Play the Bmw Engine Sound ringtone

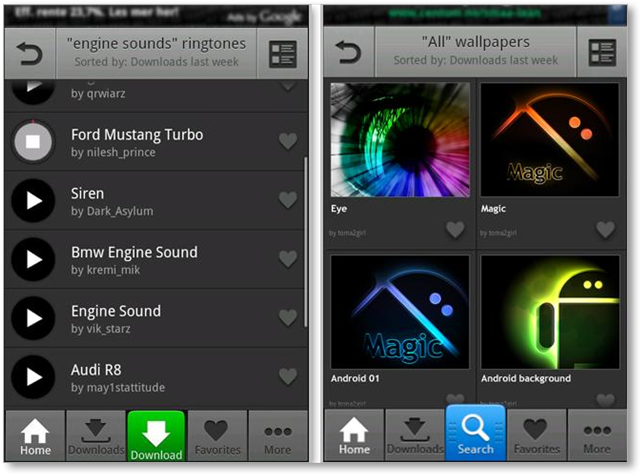33,259
